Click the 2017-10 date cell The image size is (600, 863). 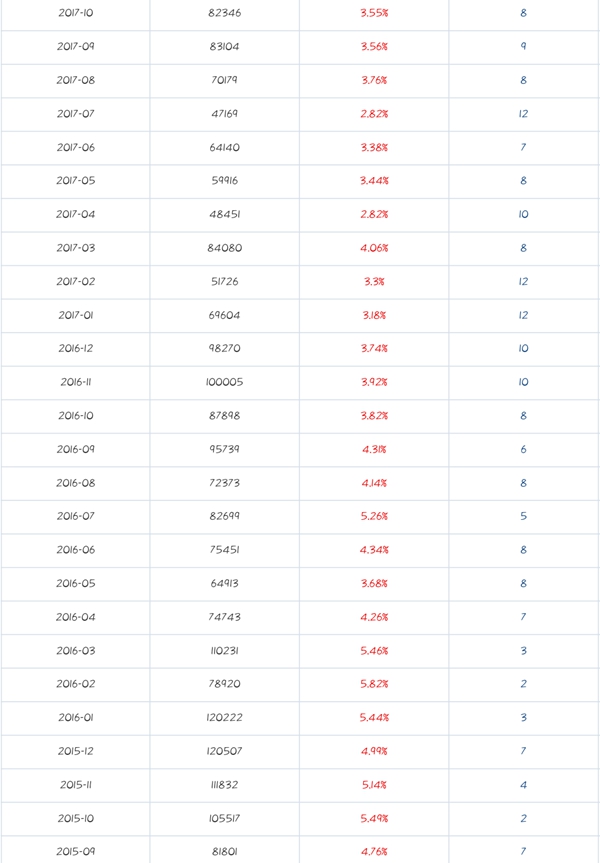(75, 13)
